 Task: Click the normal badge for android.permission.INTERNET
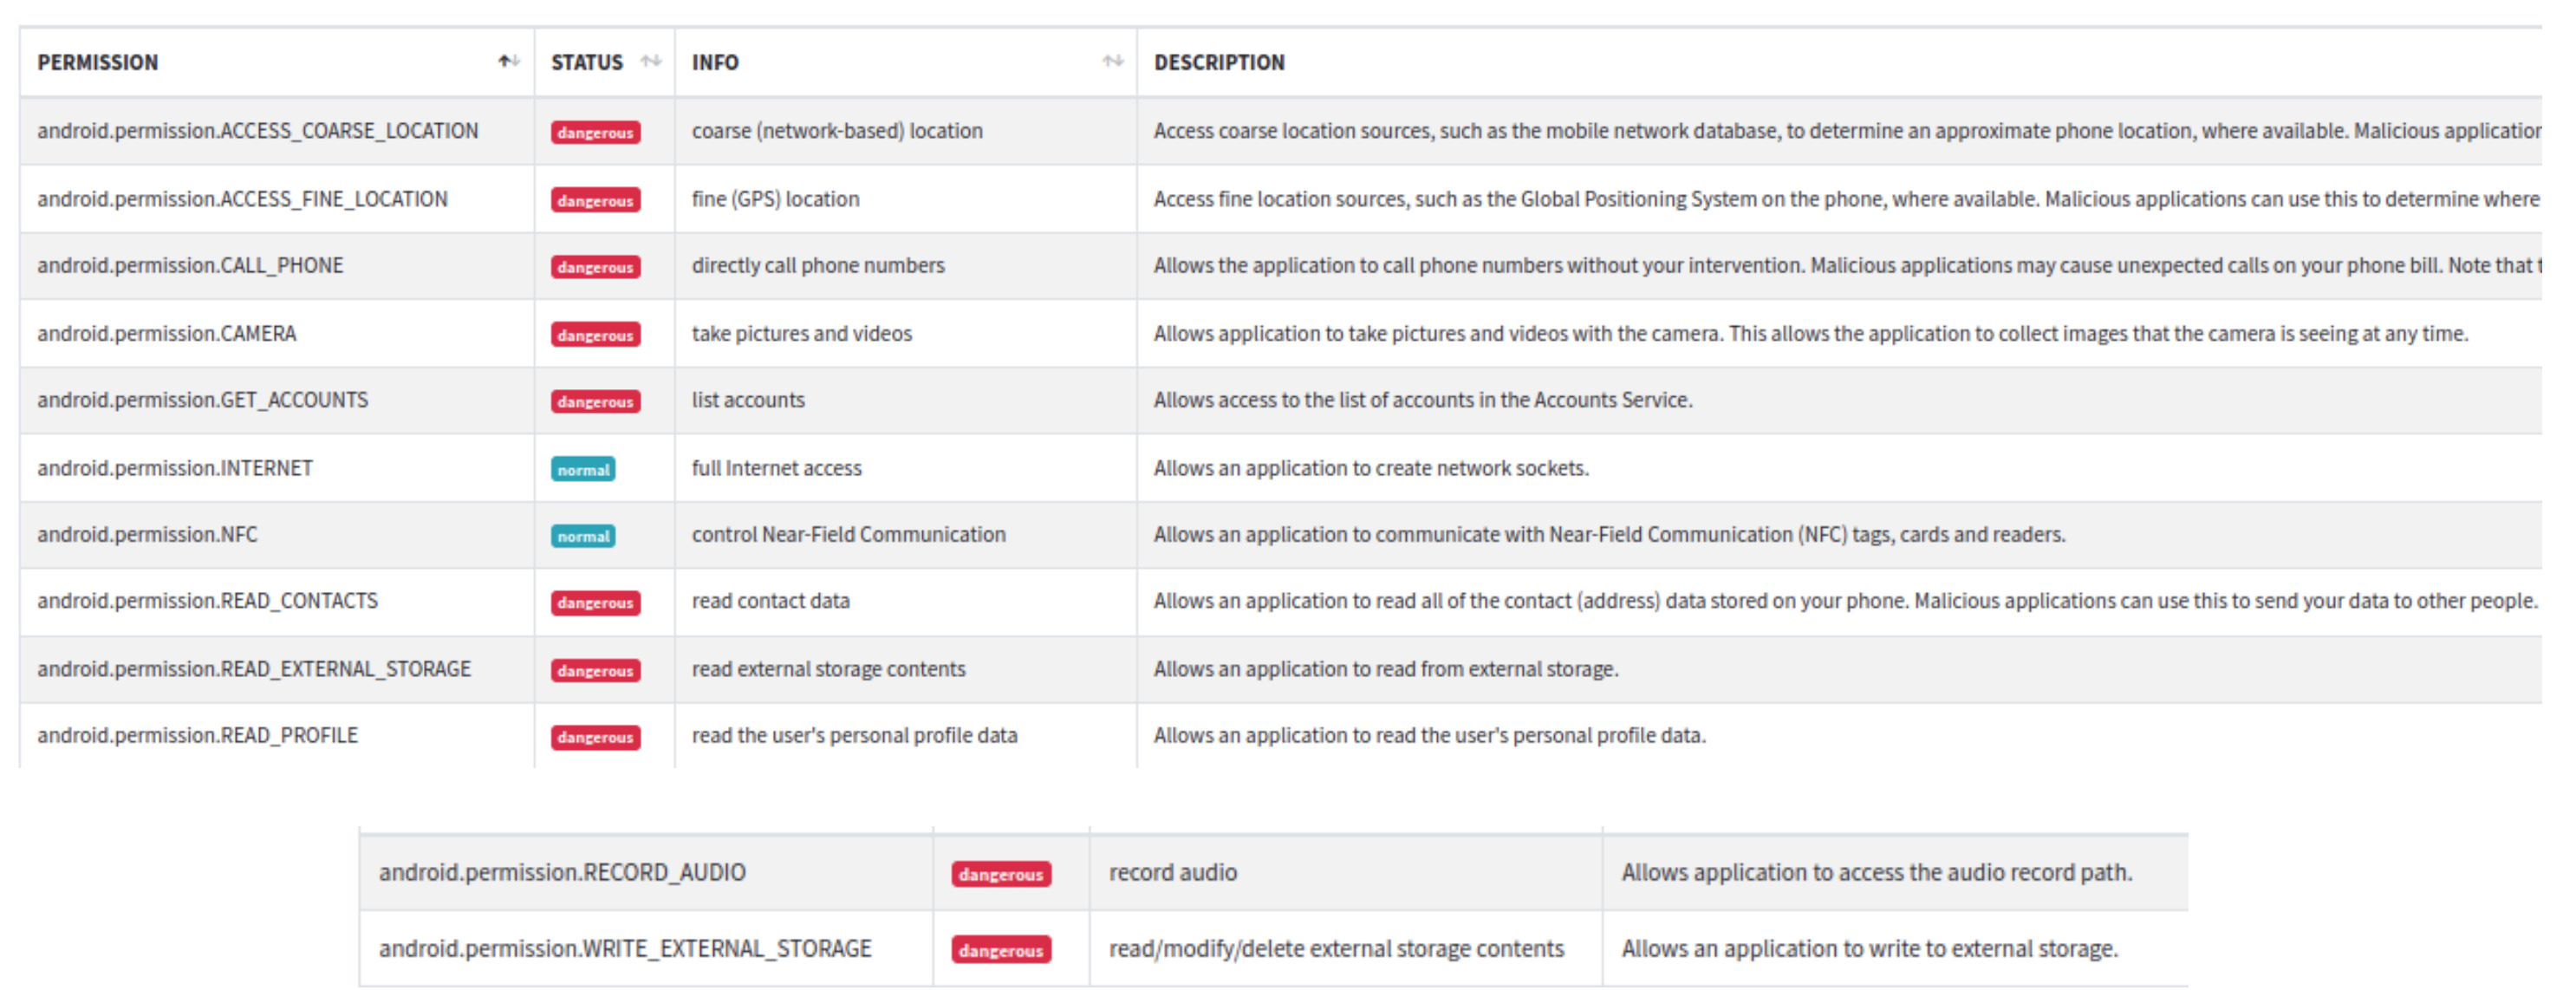tap(583, 468)
